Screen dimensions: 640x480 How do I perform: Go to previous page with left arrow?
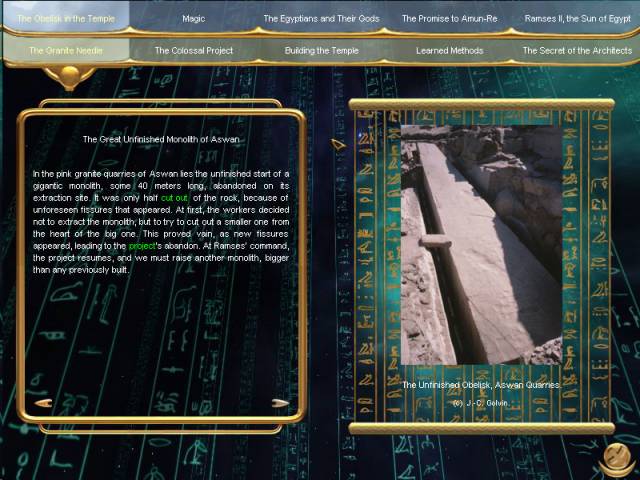pos(42,403)
